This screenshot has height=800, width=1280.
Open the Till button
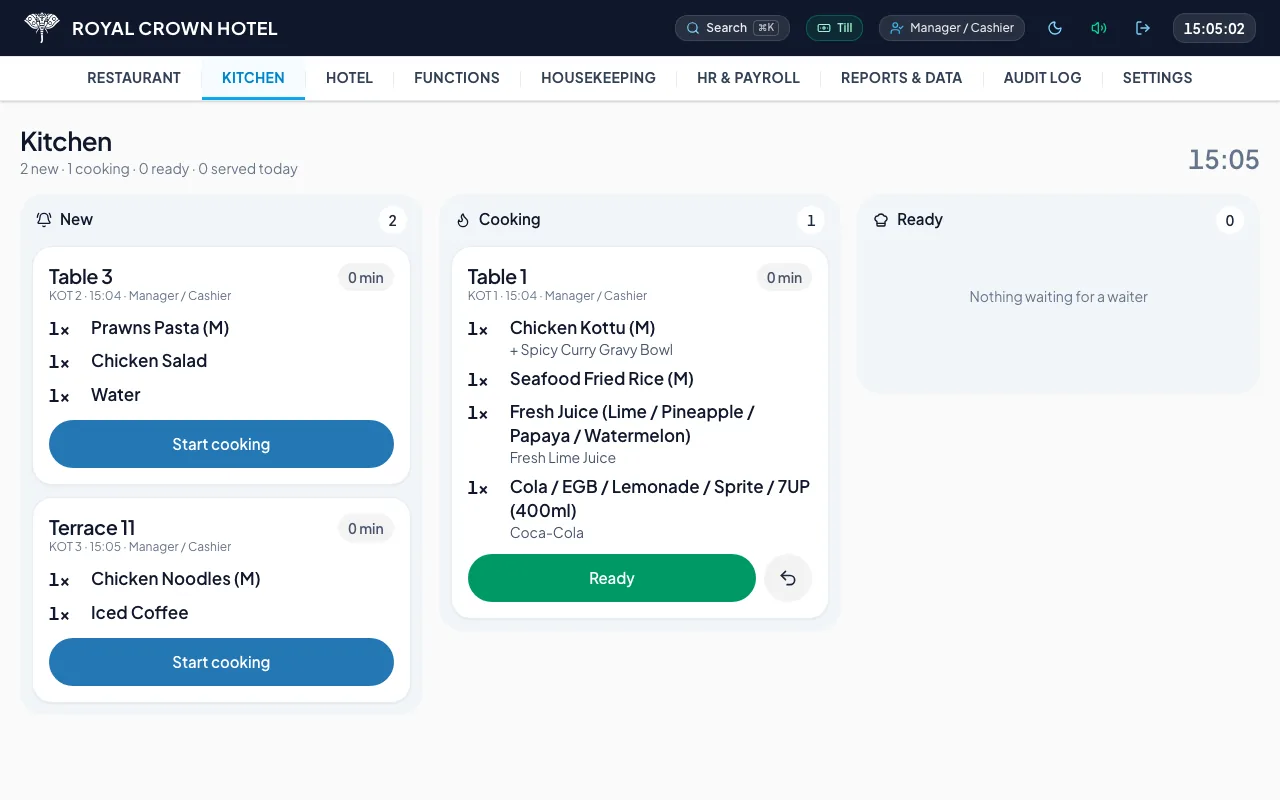834,28
